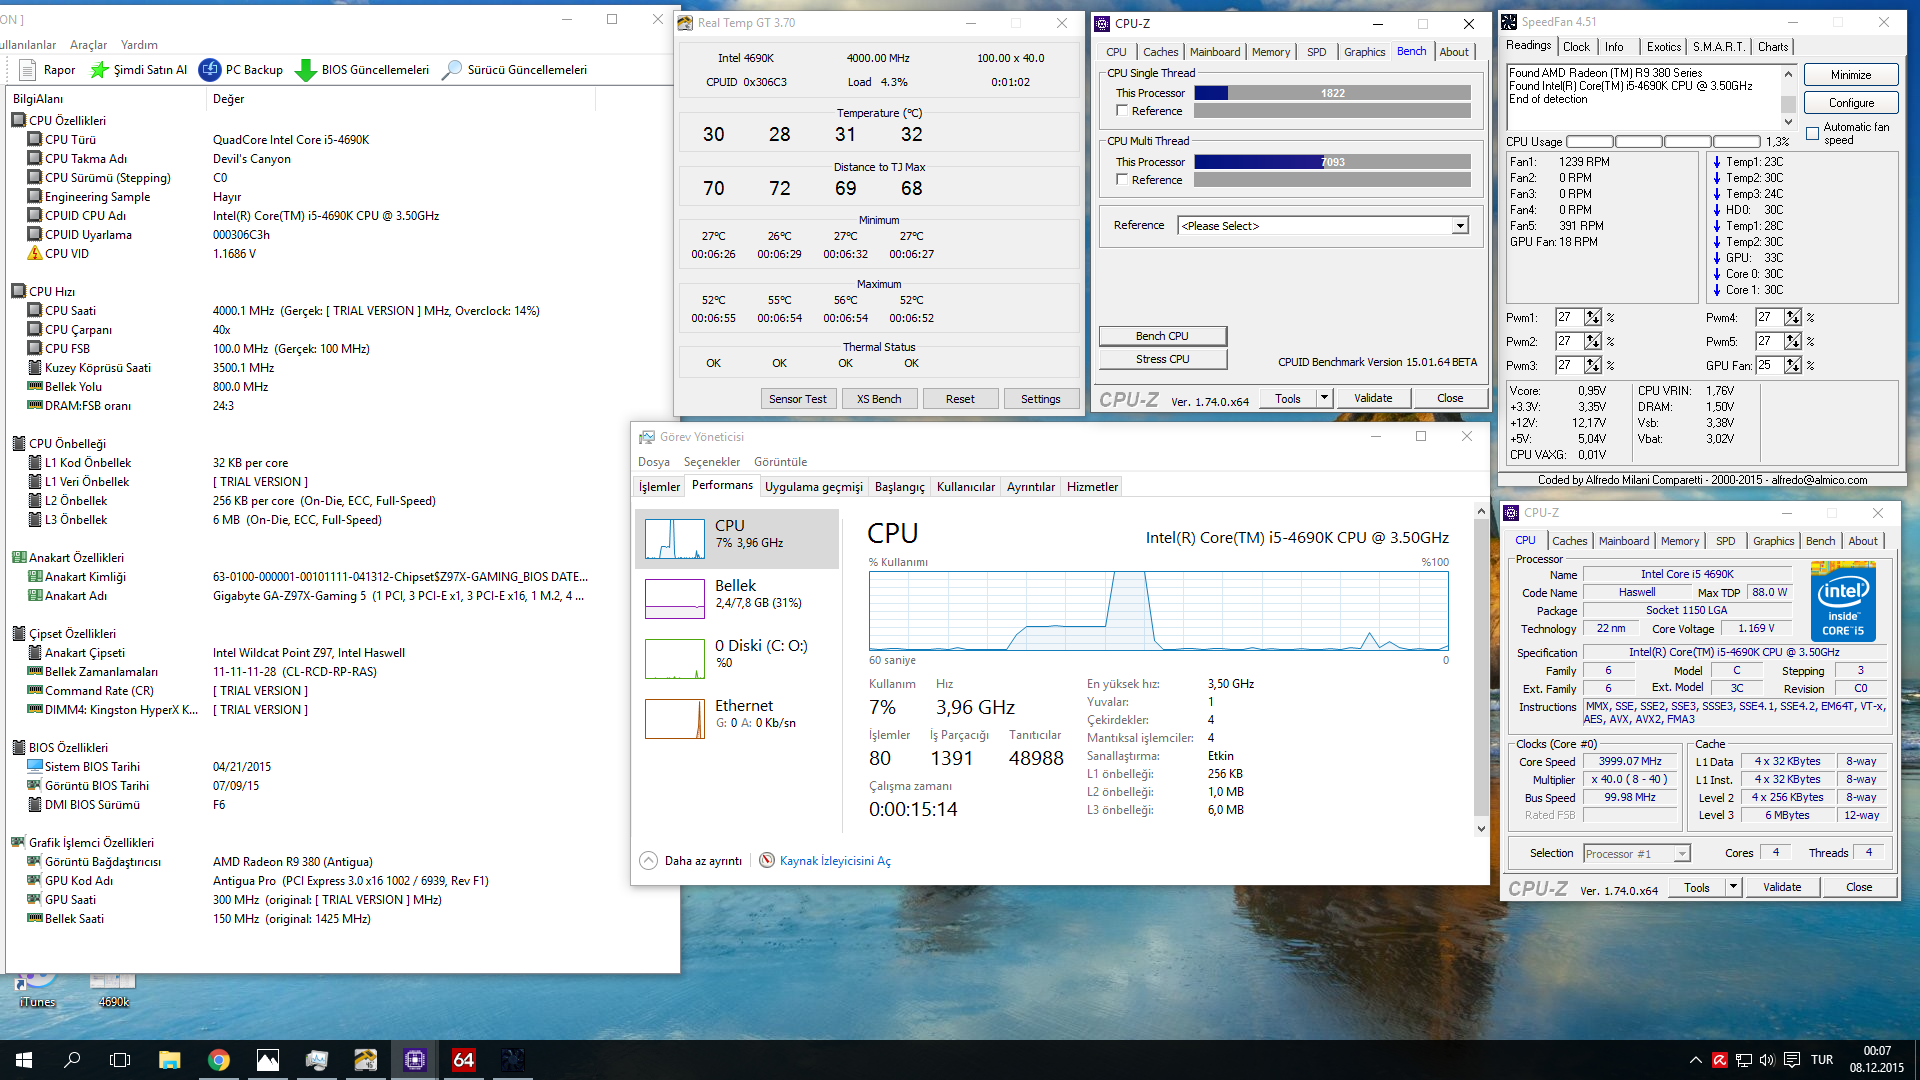Click the Rapor report icon in AIDA toolbar
This screenshot has height=1080, width=1920.
coord(28,70)
